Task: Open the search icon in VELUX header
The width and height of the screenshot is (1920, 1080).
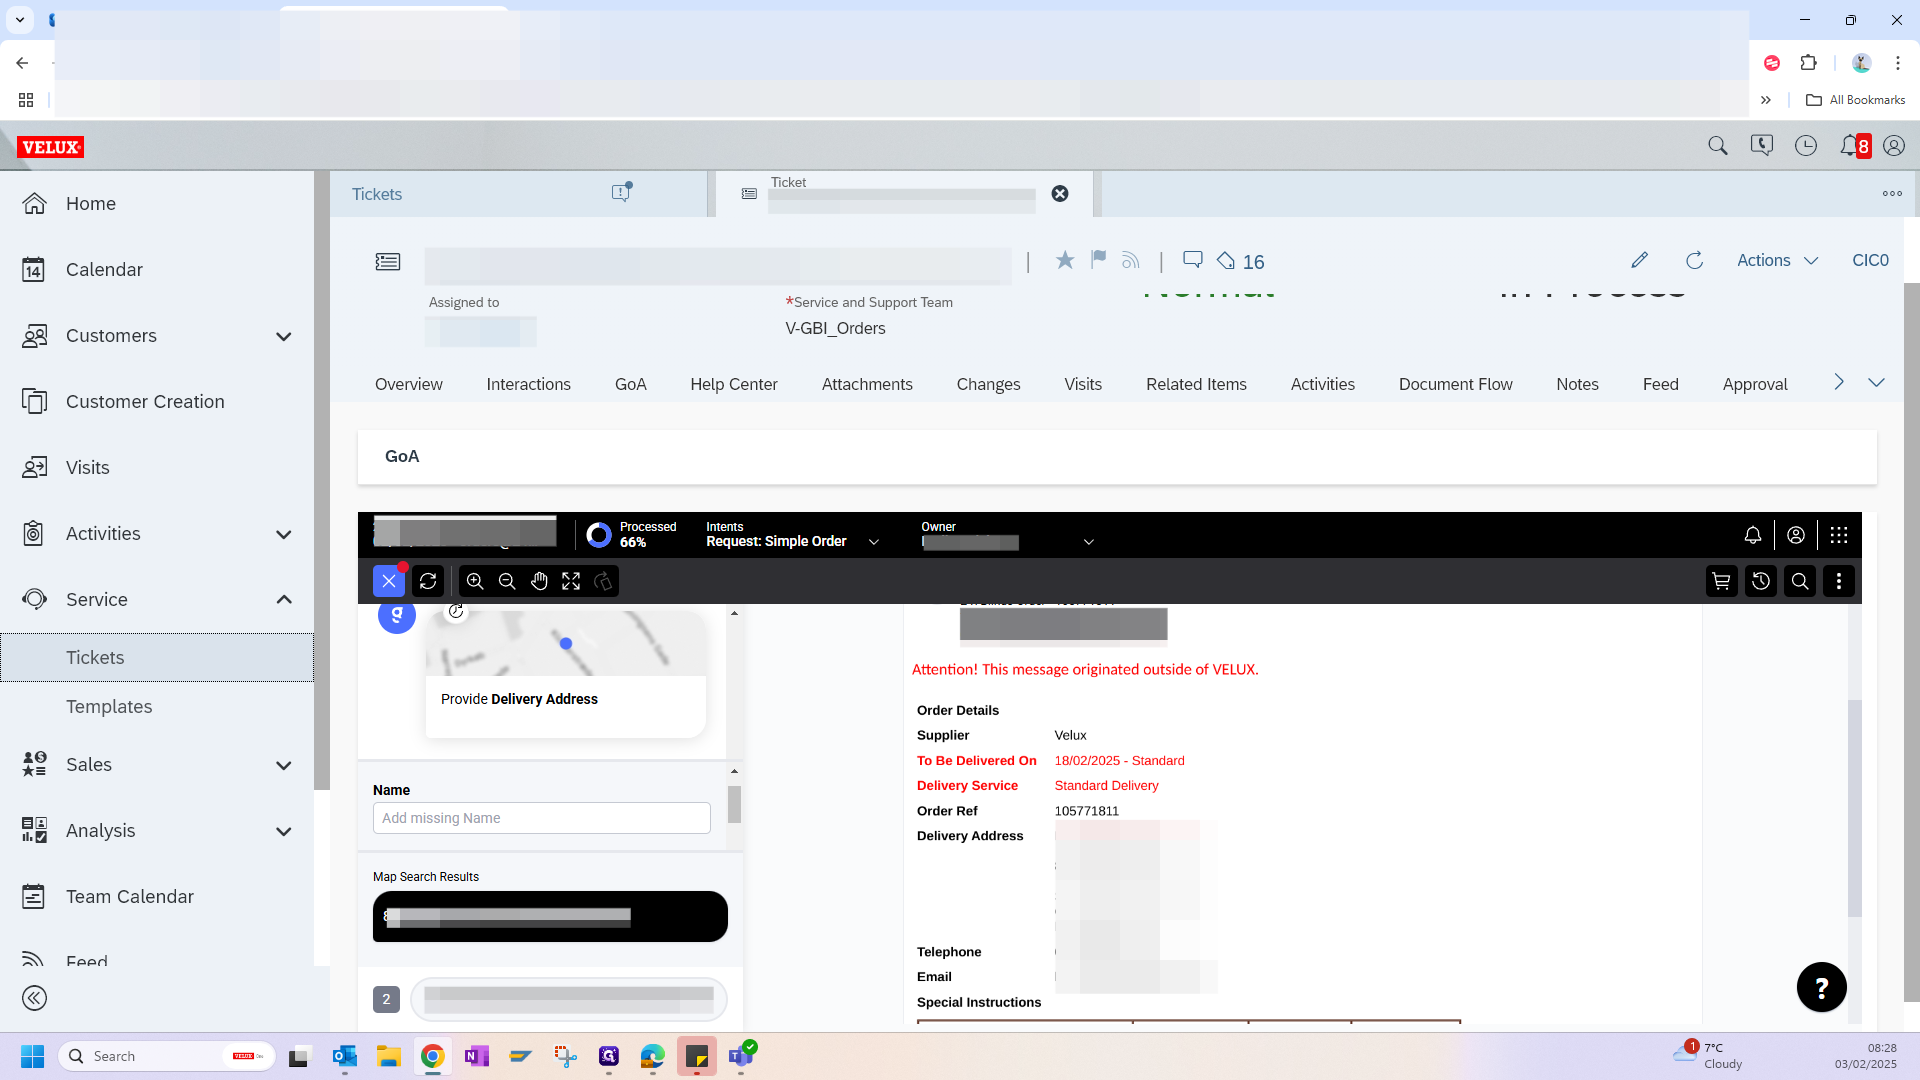Action: click(1718, 146)
